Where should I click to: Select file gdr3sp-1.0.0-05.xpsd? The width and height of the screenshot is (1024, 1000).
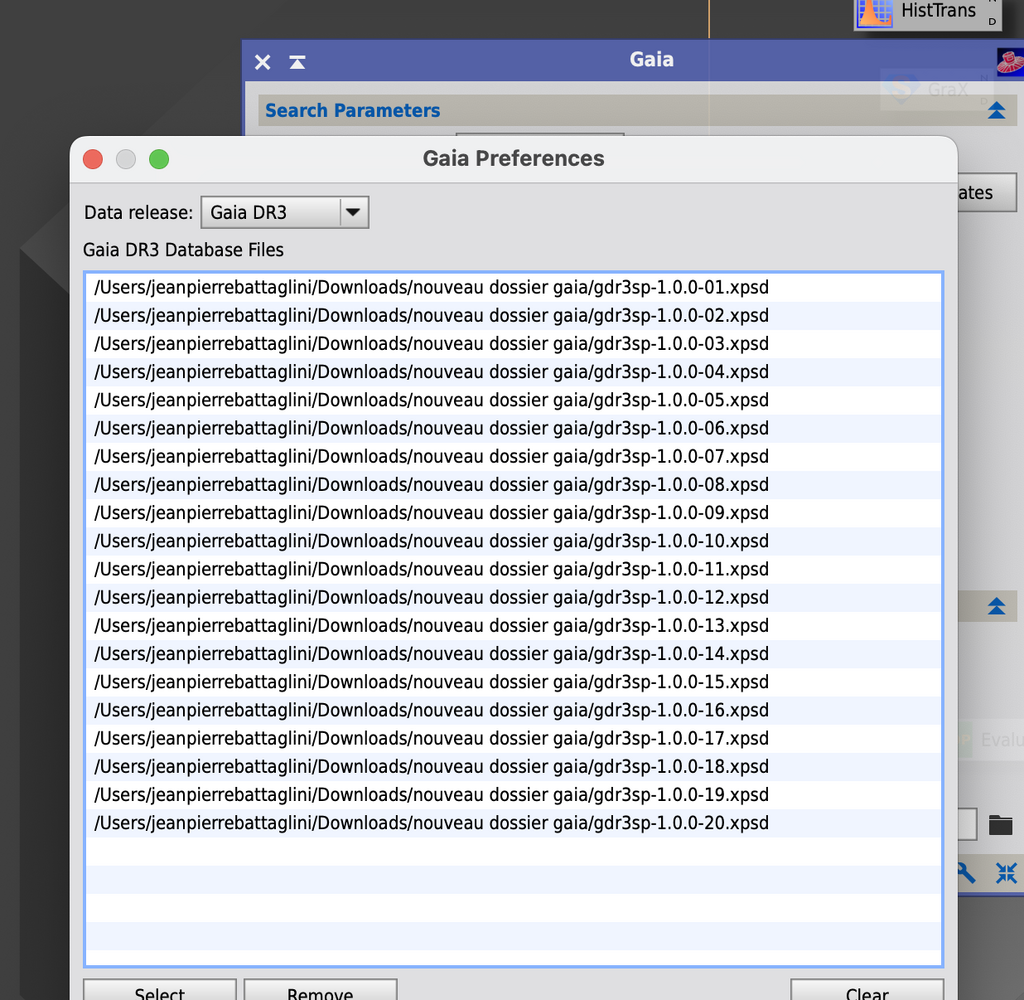coord(513,400)
